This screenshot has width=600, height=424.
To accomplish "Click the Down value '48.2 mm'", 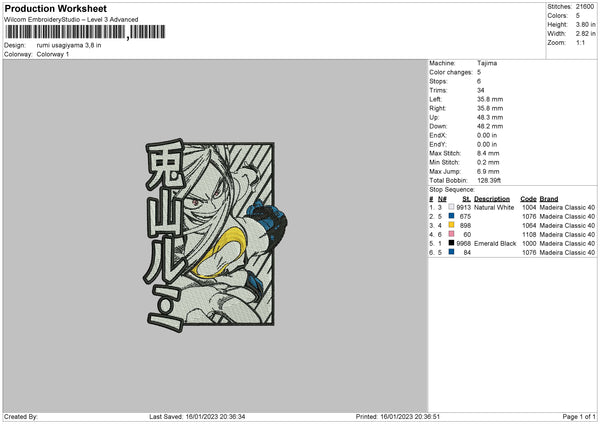I will pyautogui.click(x=490, y=126).
